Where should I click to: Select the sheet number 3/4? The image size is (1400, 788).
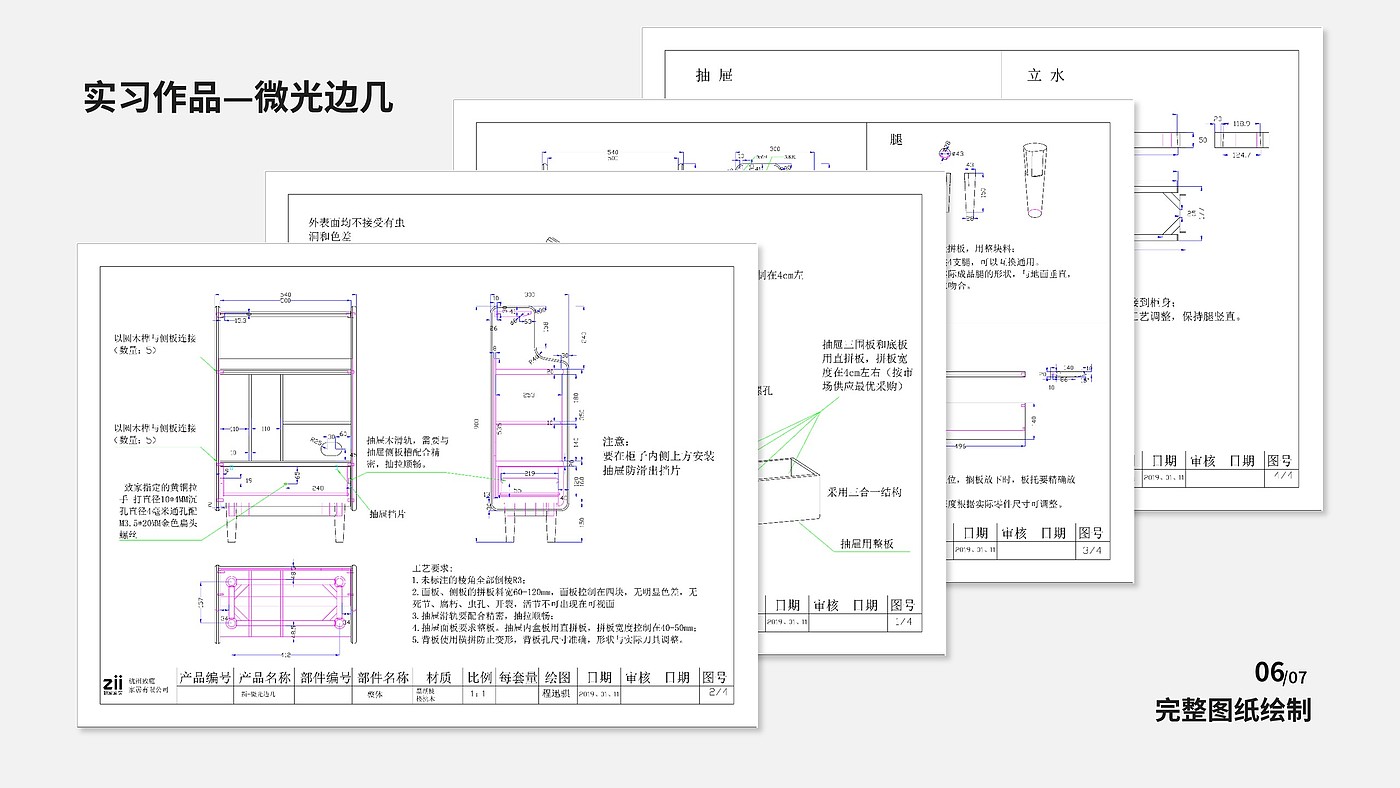pos(1092,550)
